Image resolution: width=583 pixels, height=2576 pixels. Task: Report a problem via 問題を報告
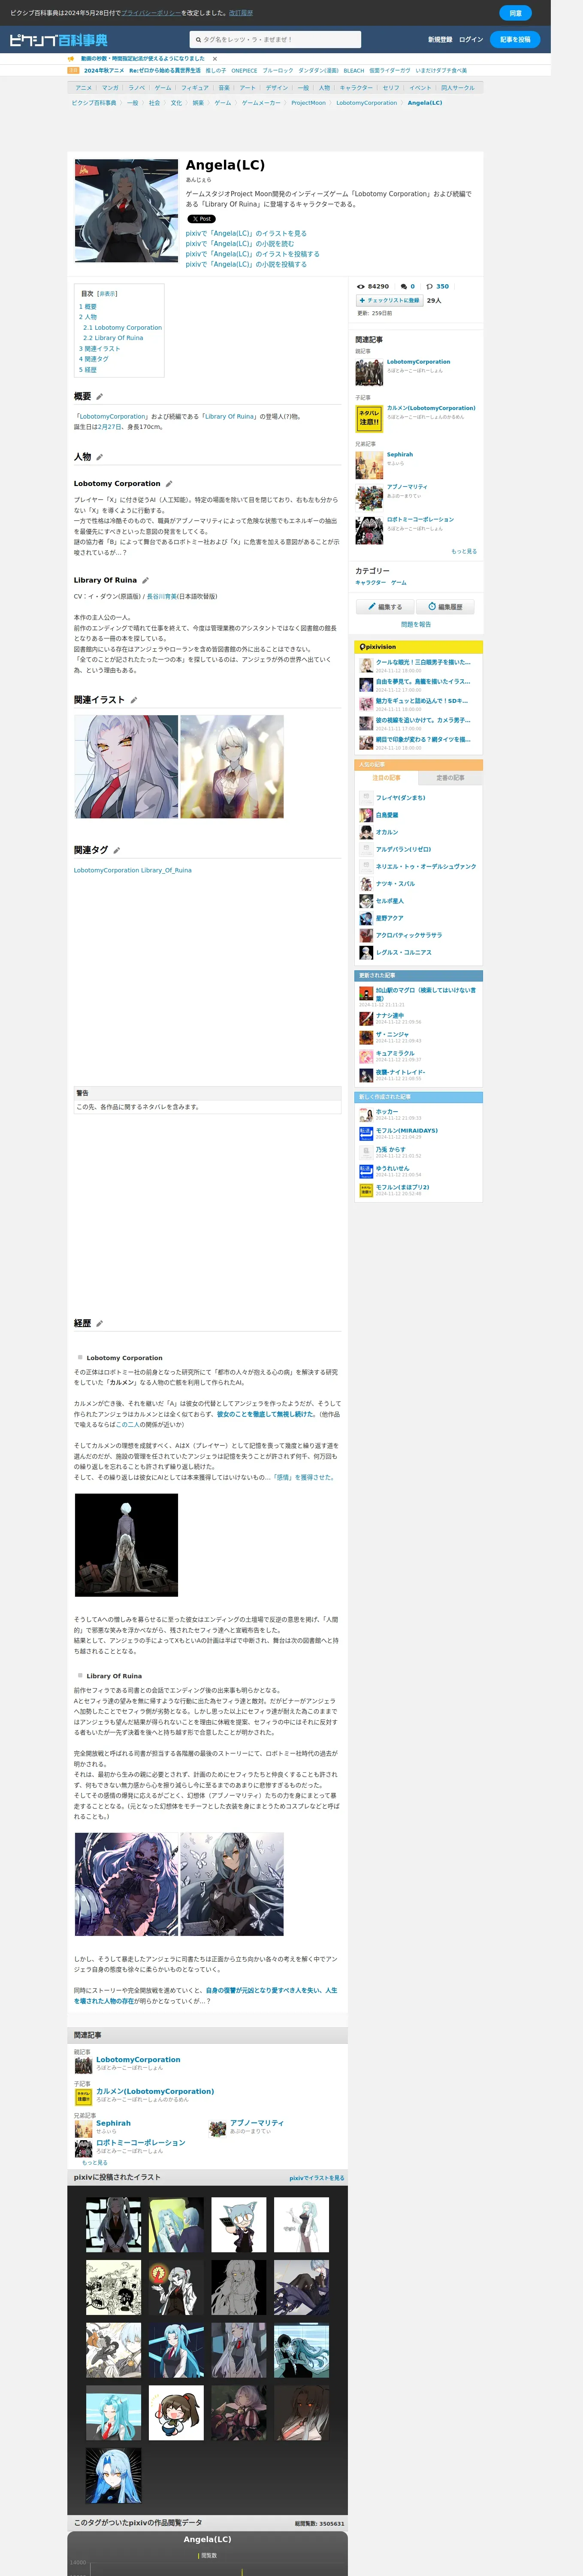click(x=416, y=624)
